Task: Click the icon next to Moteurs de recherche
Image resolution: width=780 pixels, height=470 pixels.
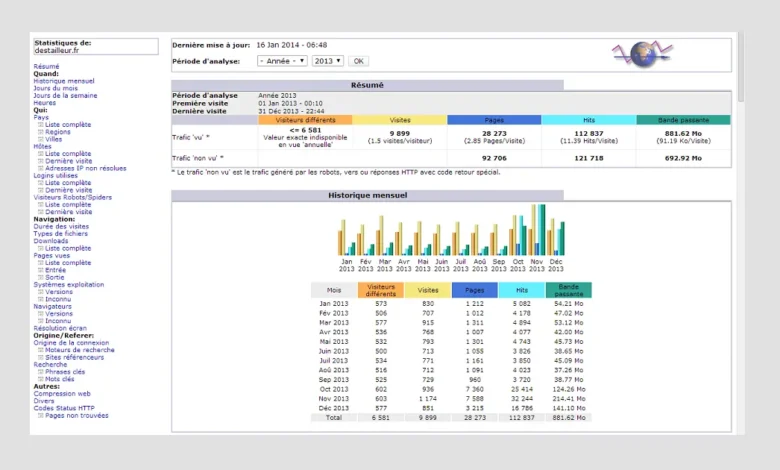Action: pos(41,350)
